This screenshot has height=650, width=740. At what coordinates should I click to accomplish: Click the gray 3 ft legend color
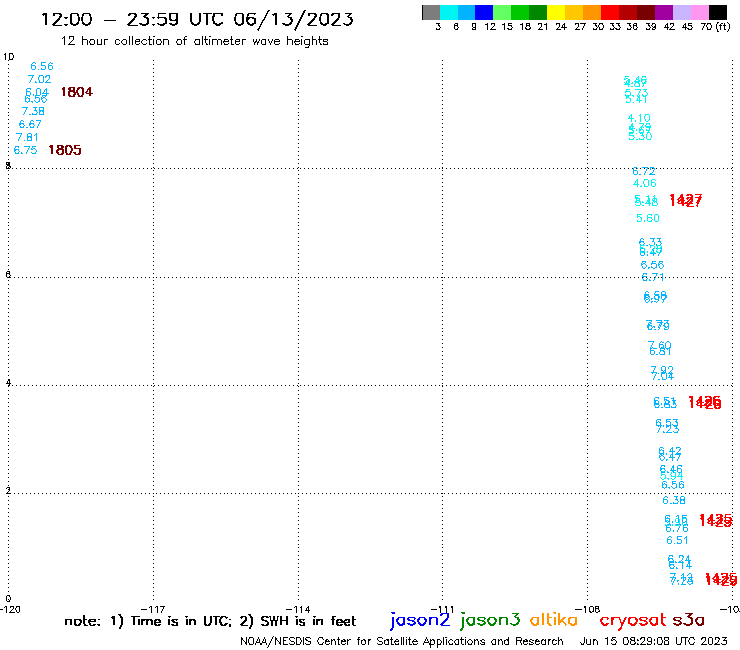point(431,12)
